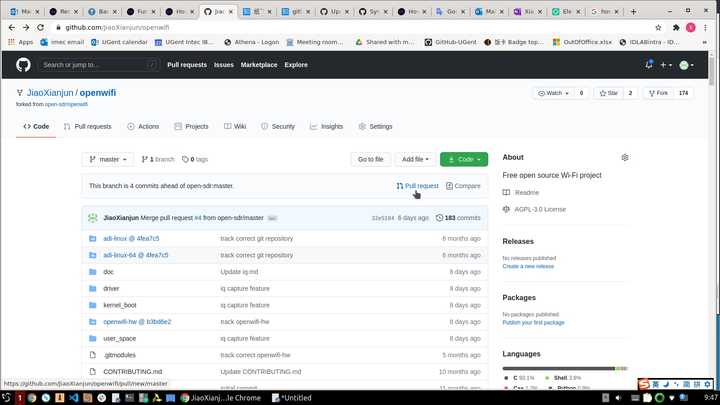Select the Code tab
This screenshot has width=720, height=405.
[36, 126]
